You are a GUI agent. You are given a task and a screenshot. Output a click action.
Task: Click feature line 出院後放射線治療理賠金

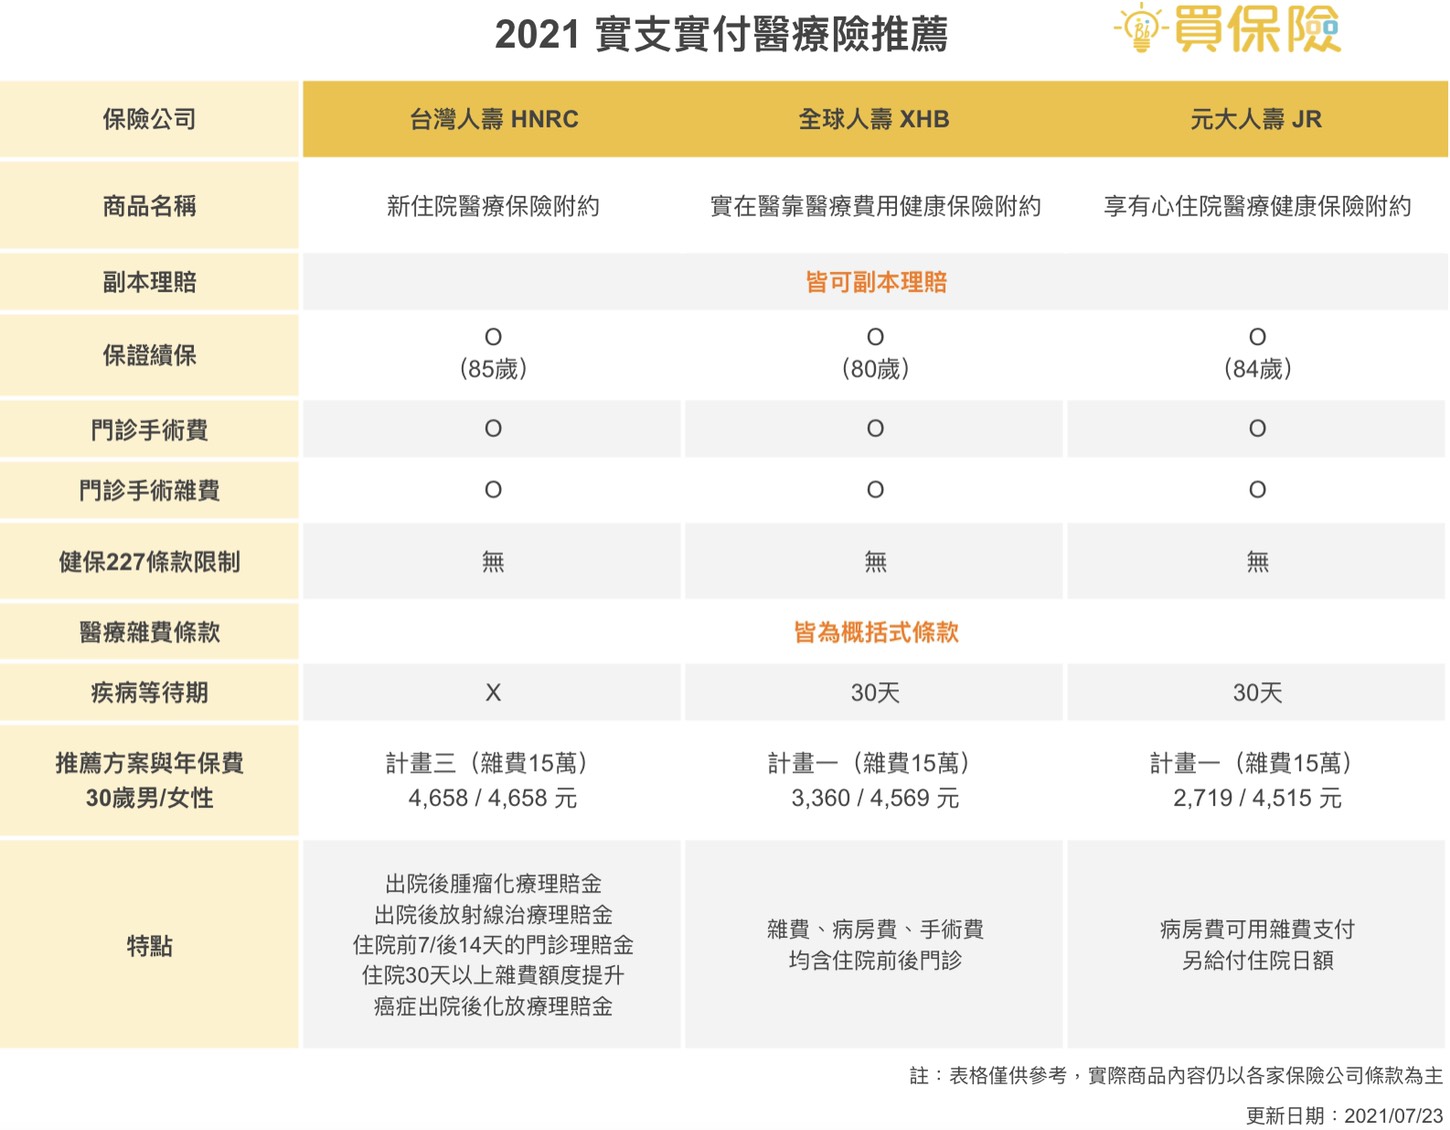coord(493,914)
